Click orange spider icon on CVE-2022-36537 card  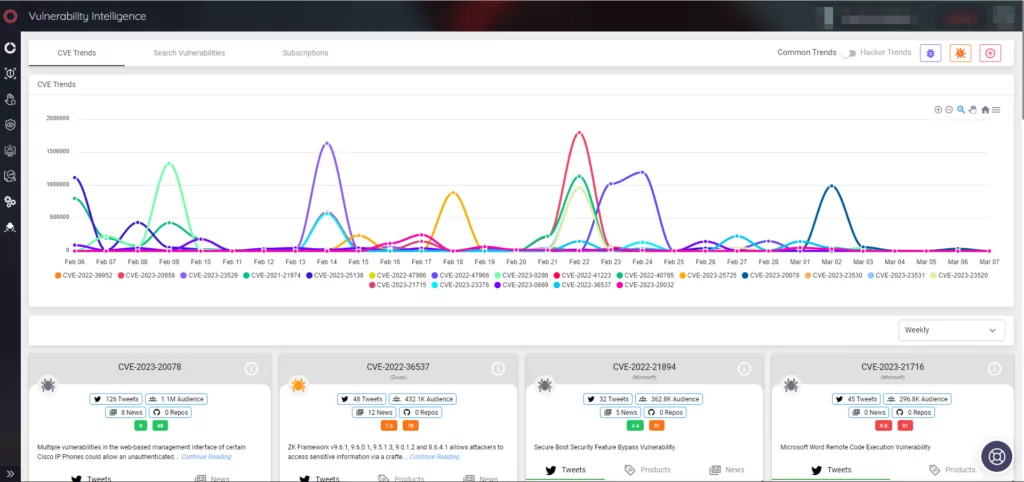[x=298, y=385]
